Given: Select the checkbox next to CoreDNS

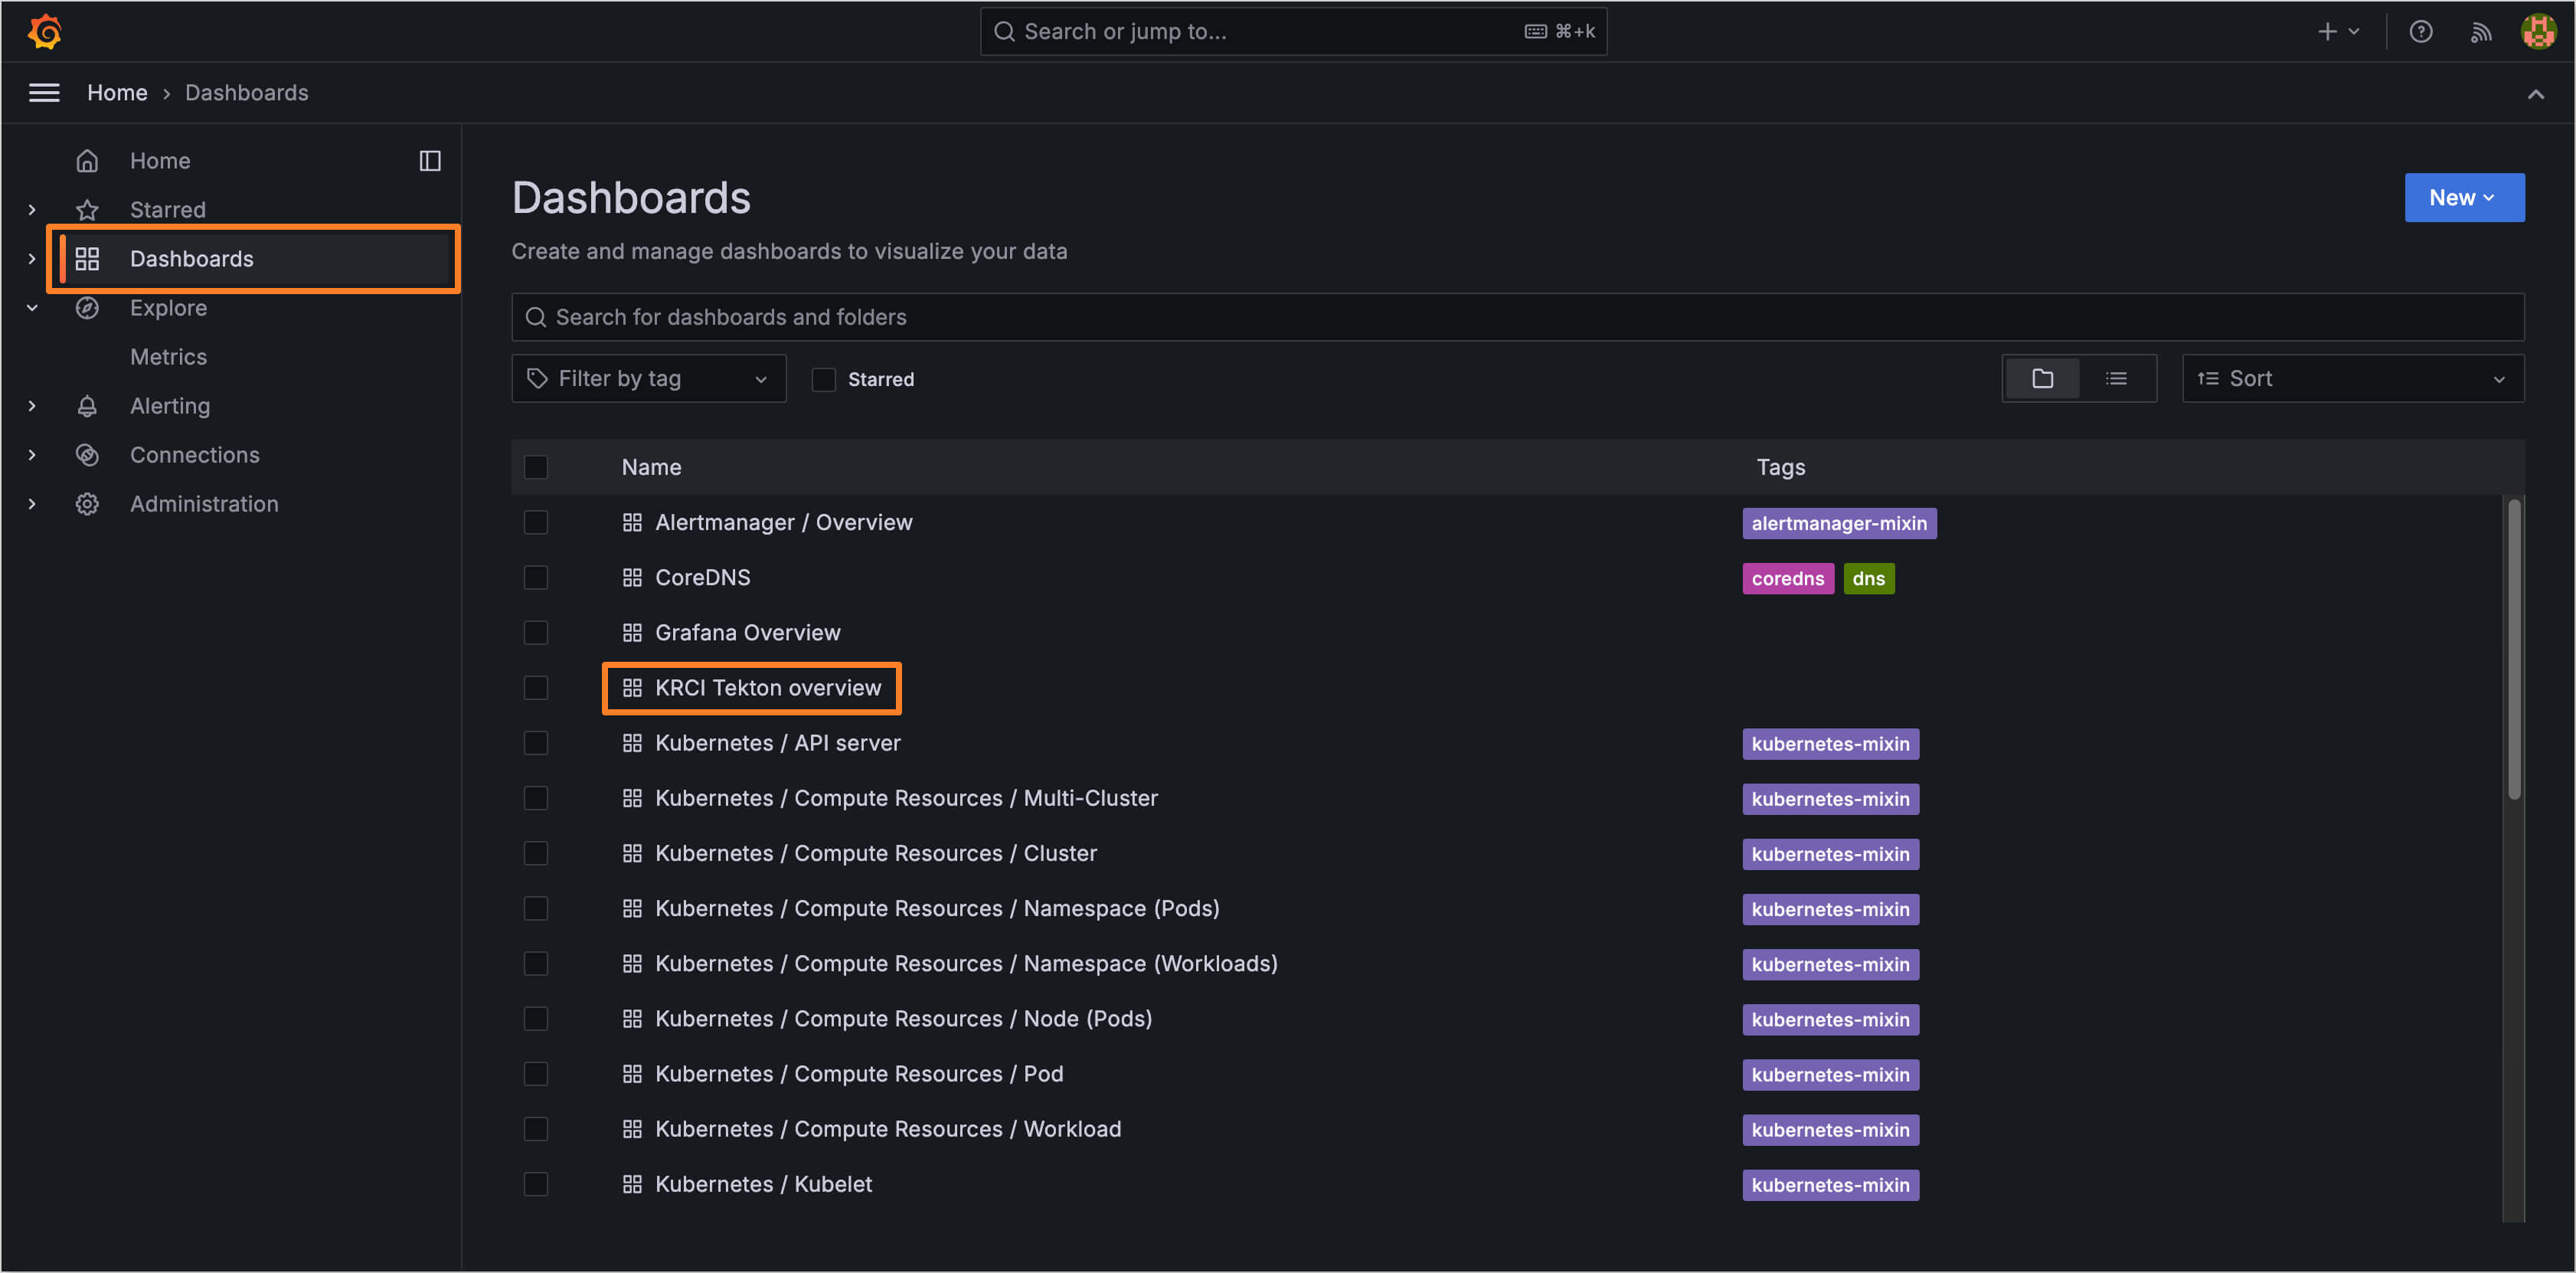Looking at the screenshot, I should coord(536,577).
